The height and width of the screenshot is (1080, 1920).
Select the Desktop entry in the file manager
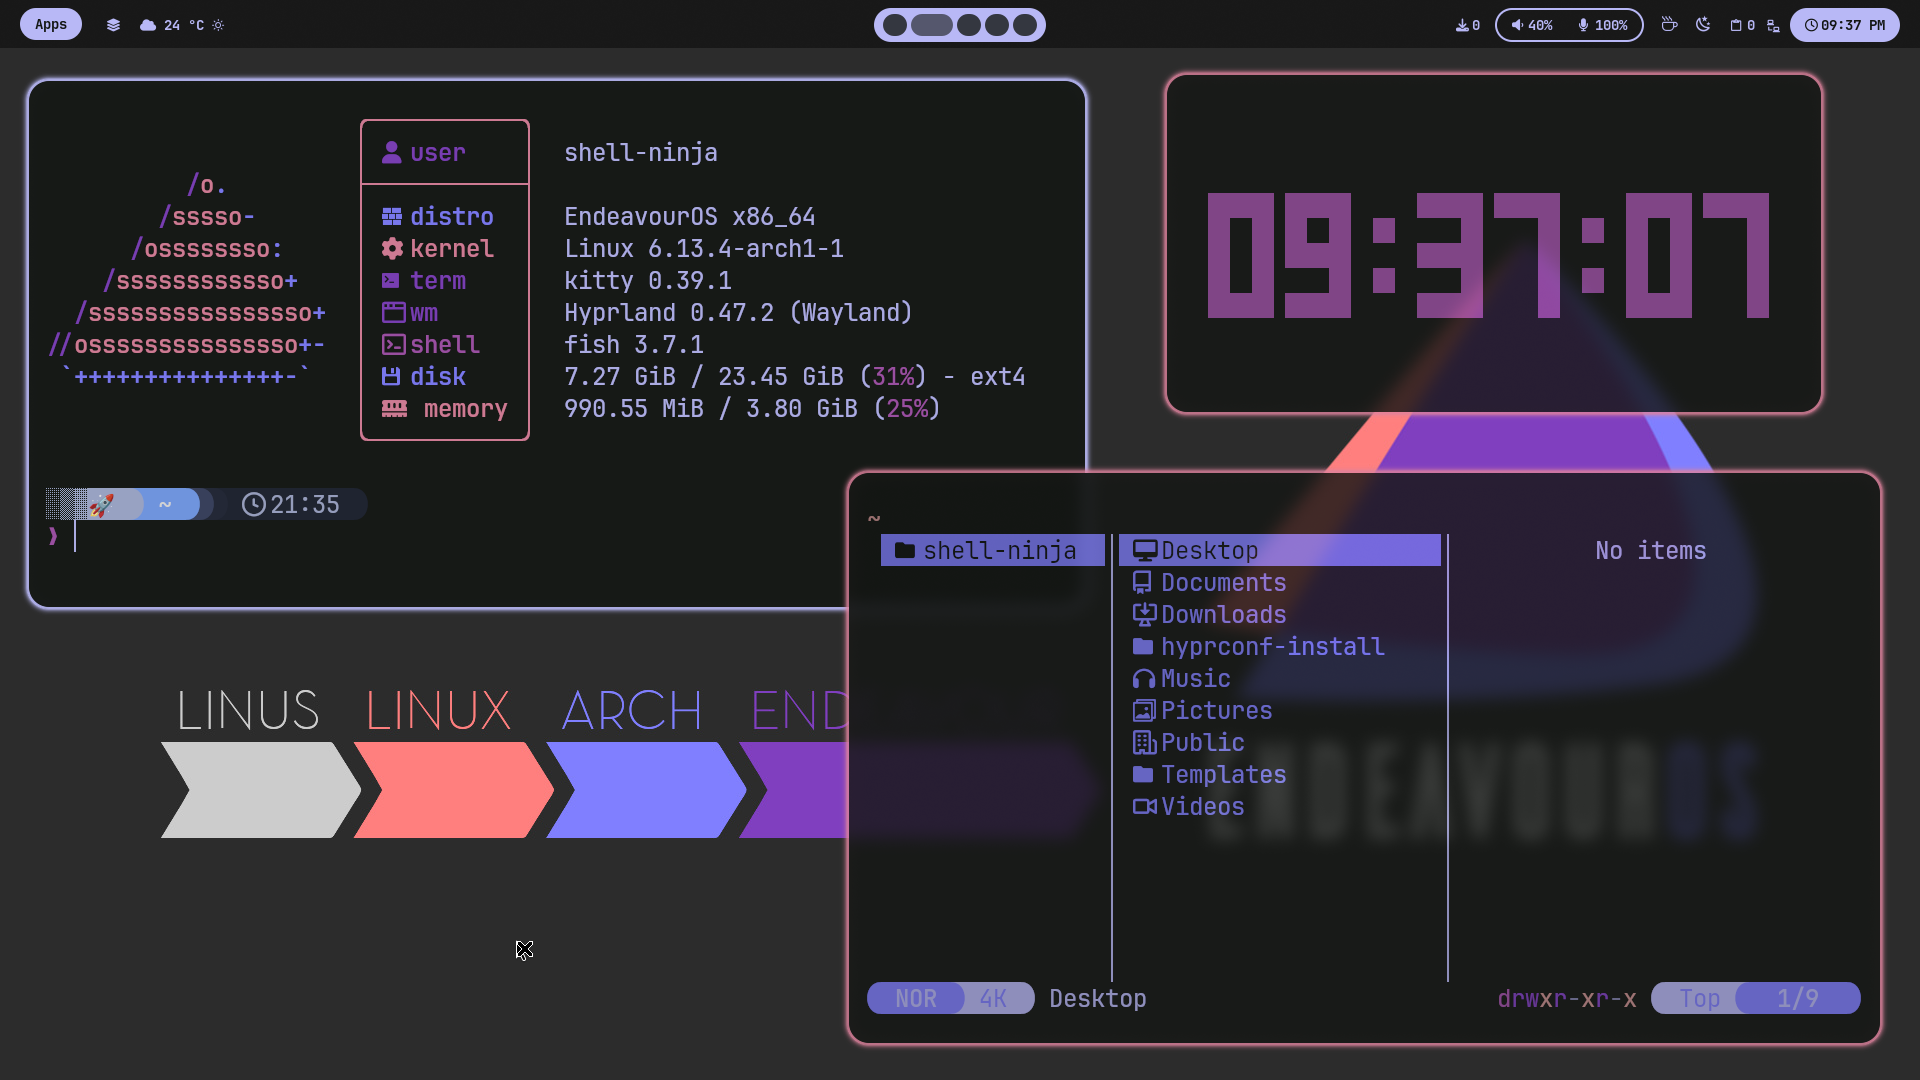click(x=1280, y=551)
